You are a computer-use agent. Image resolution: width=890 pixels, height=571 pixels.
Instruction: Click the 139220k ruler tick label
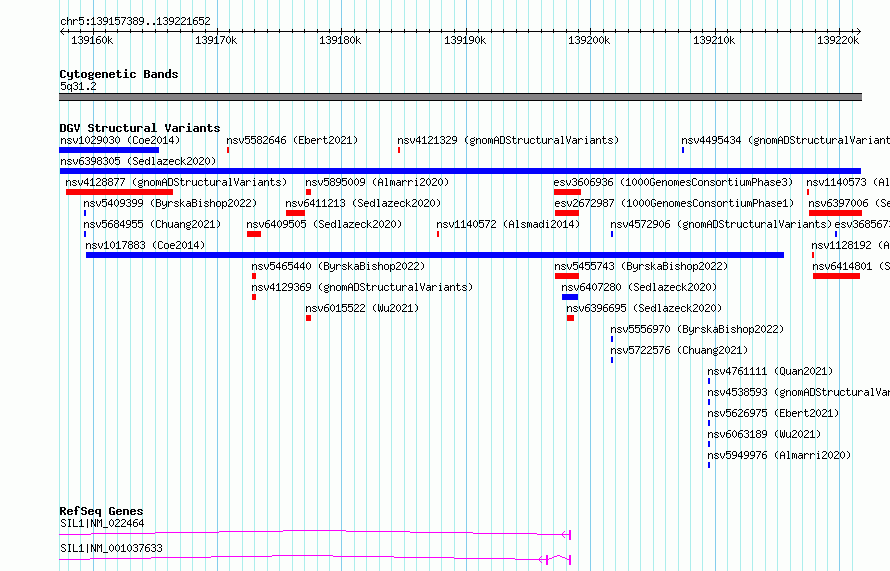838,40
